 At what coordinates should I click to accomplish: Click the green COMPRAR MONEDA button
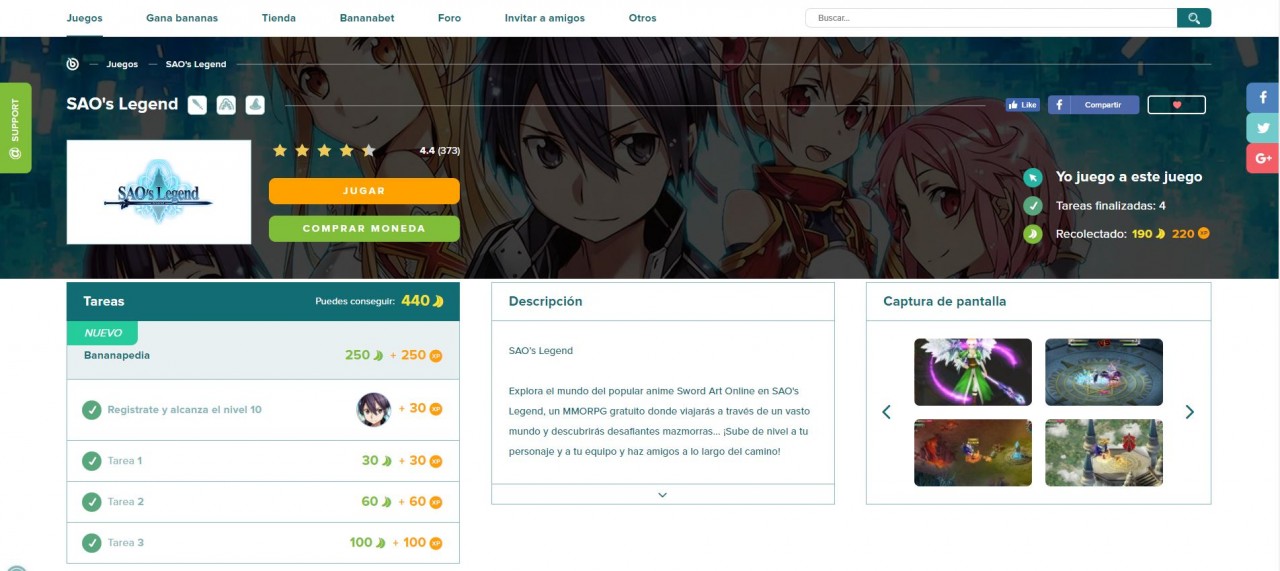pyautogui.click(x=364, y=229)
